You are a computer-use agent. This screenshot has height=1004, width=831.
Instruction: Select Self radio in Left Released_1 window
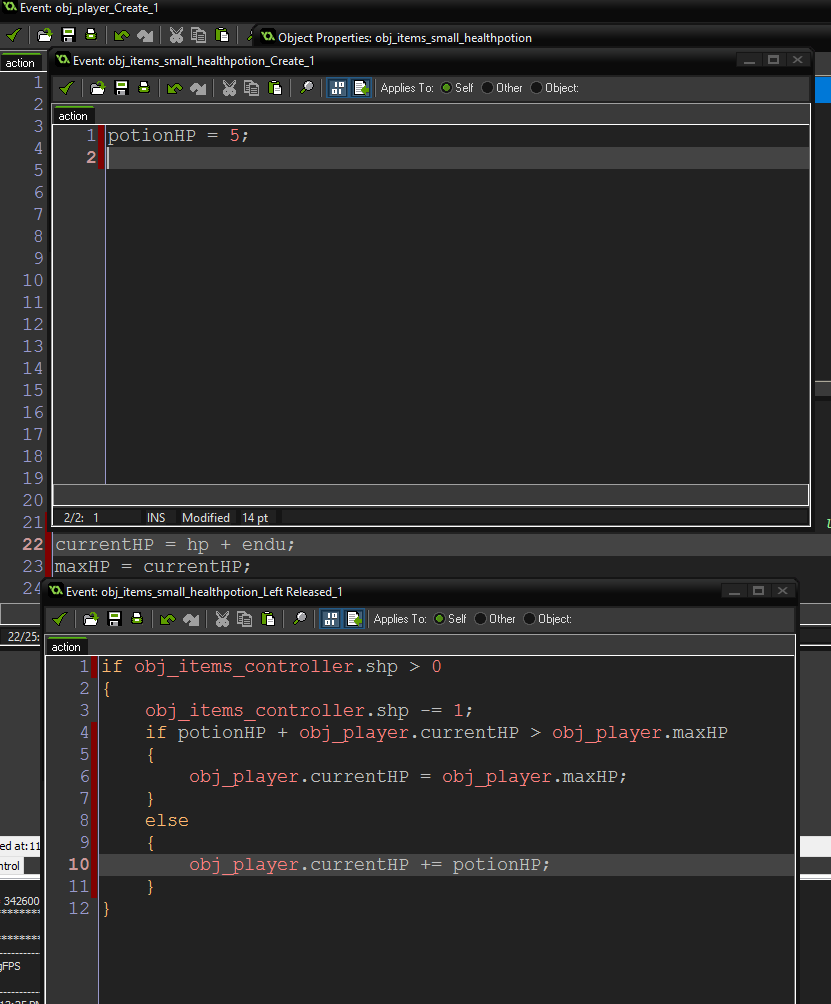click(439, 619)
